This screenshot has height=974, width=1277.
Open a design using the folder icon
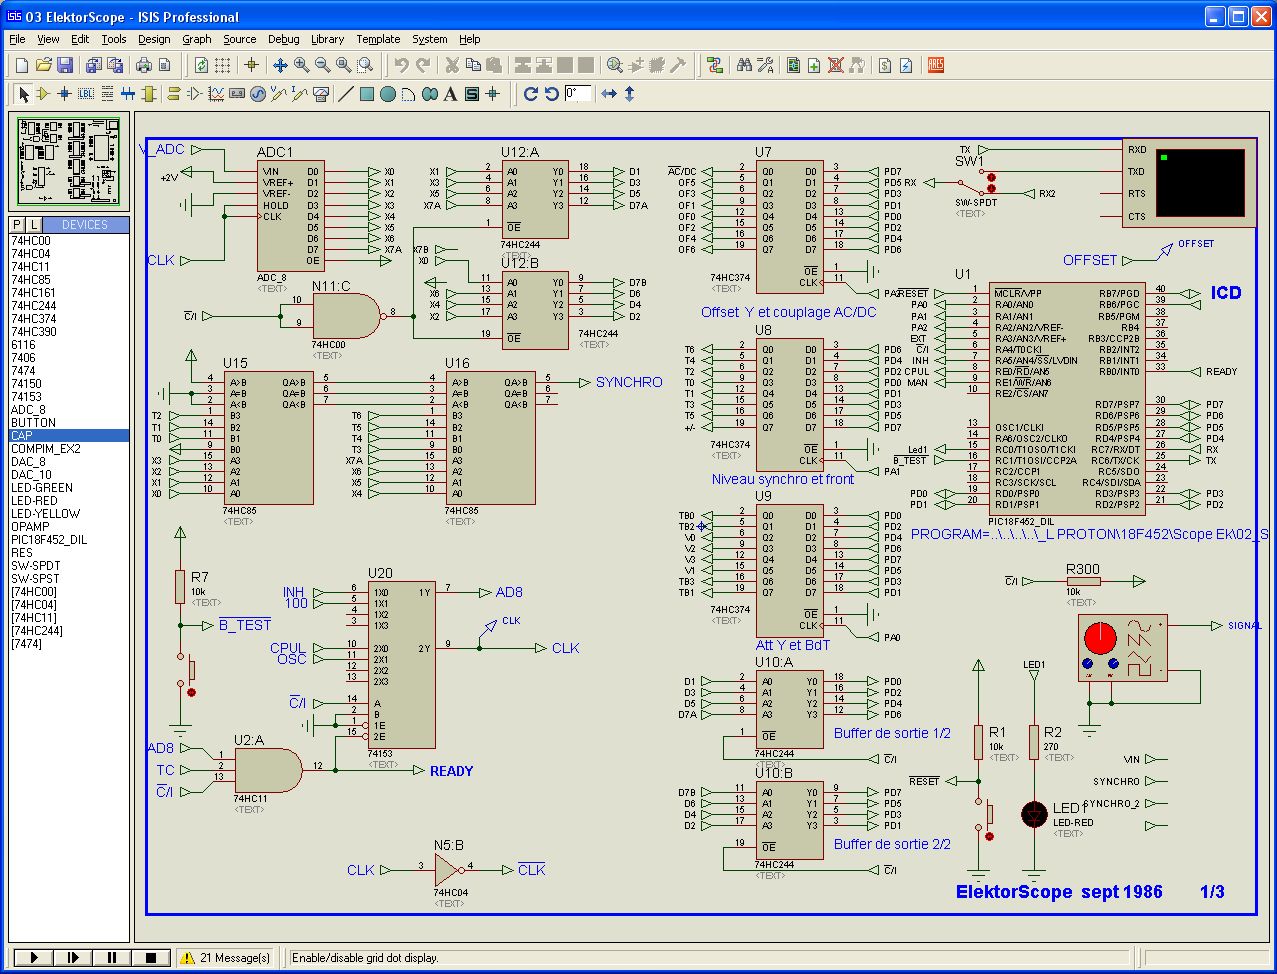[x=43, y=65]
